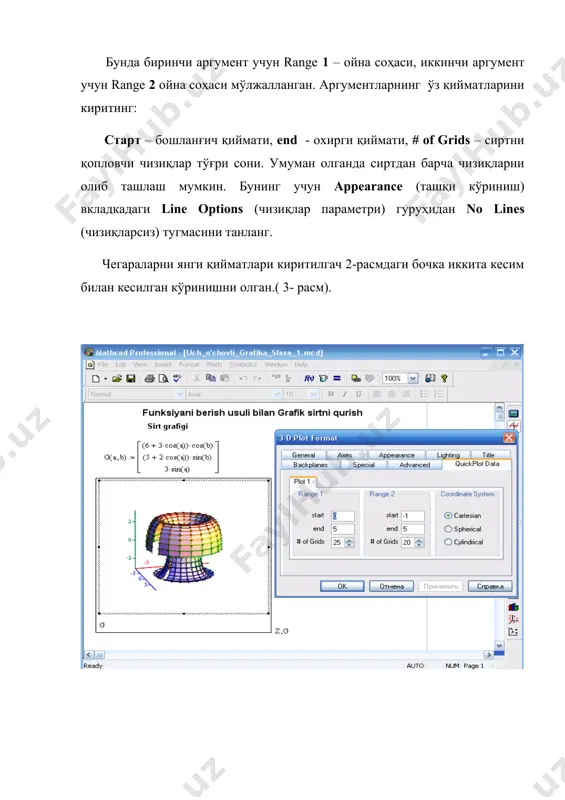Viewport: 565px width, 800px height.
Task: Select the Cartesian coordinate system
Action: tap(462, 515)
